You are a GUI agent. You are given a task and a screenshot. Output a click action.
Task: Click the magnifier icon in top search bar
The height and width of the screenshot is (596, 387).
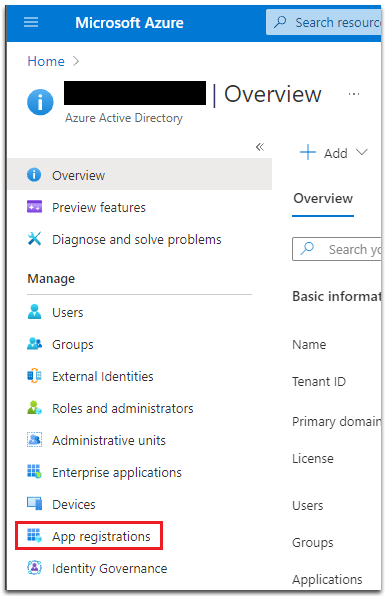point(281,22)
